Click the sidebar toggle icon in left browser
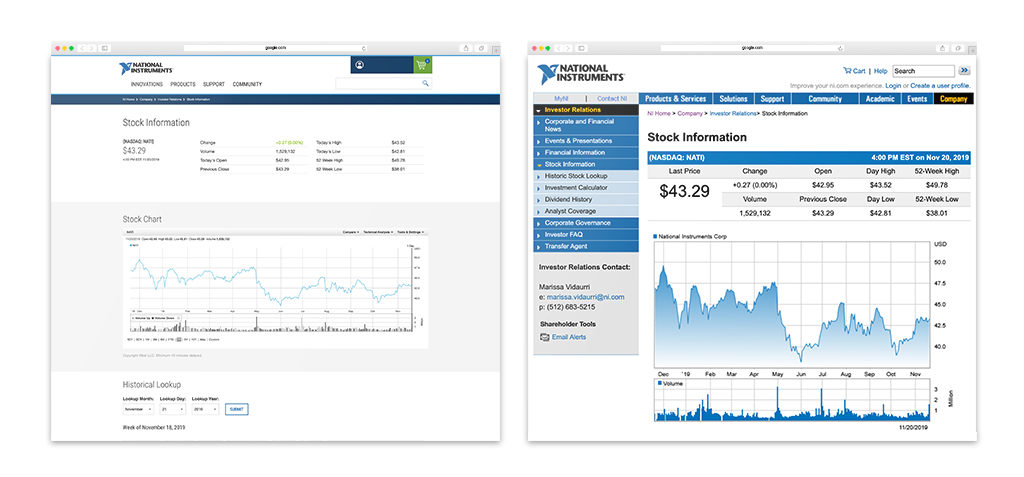Screen dimensions: 1024x477 [x=104, y=48]
